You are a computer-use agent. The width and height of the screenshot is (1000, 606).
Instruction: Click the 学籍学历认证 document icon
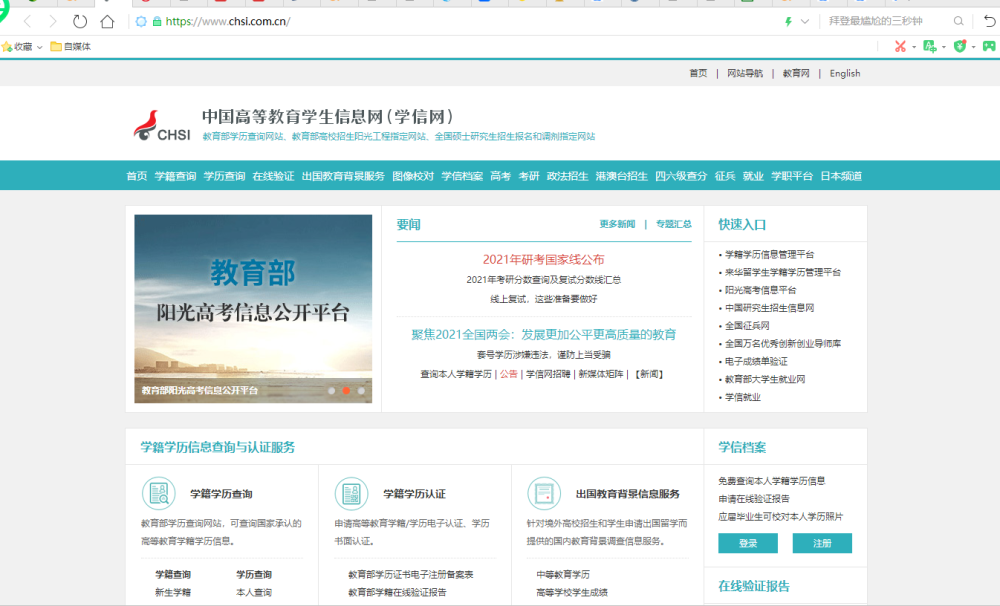click(351, 494)
